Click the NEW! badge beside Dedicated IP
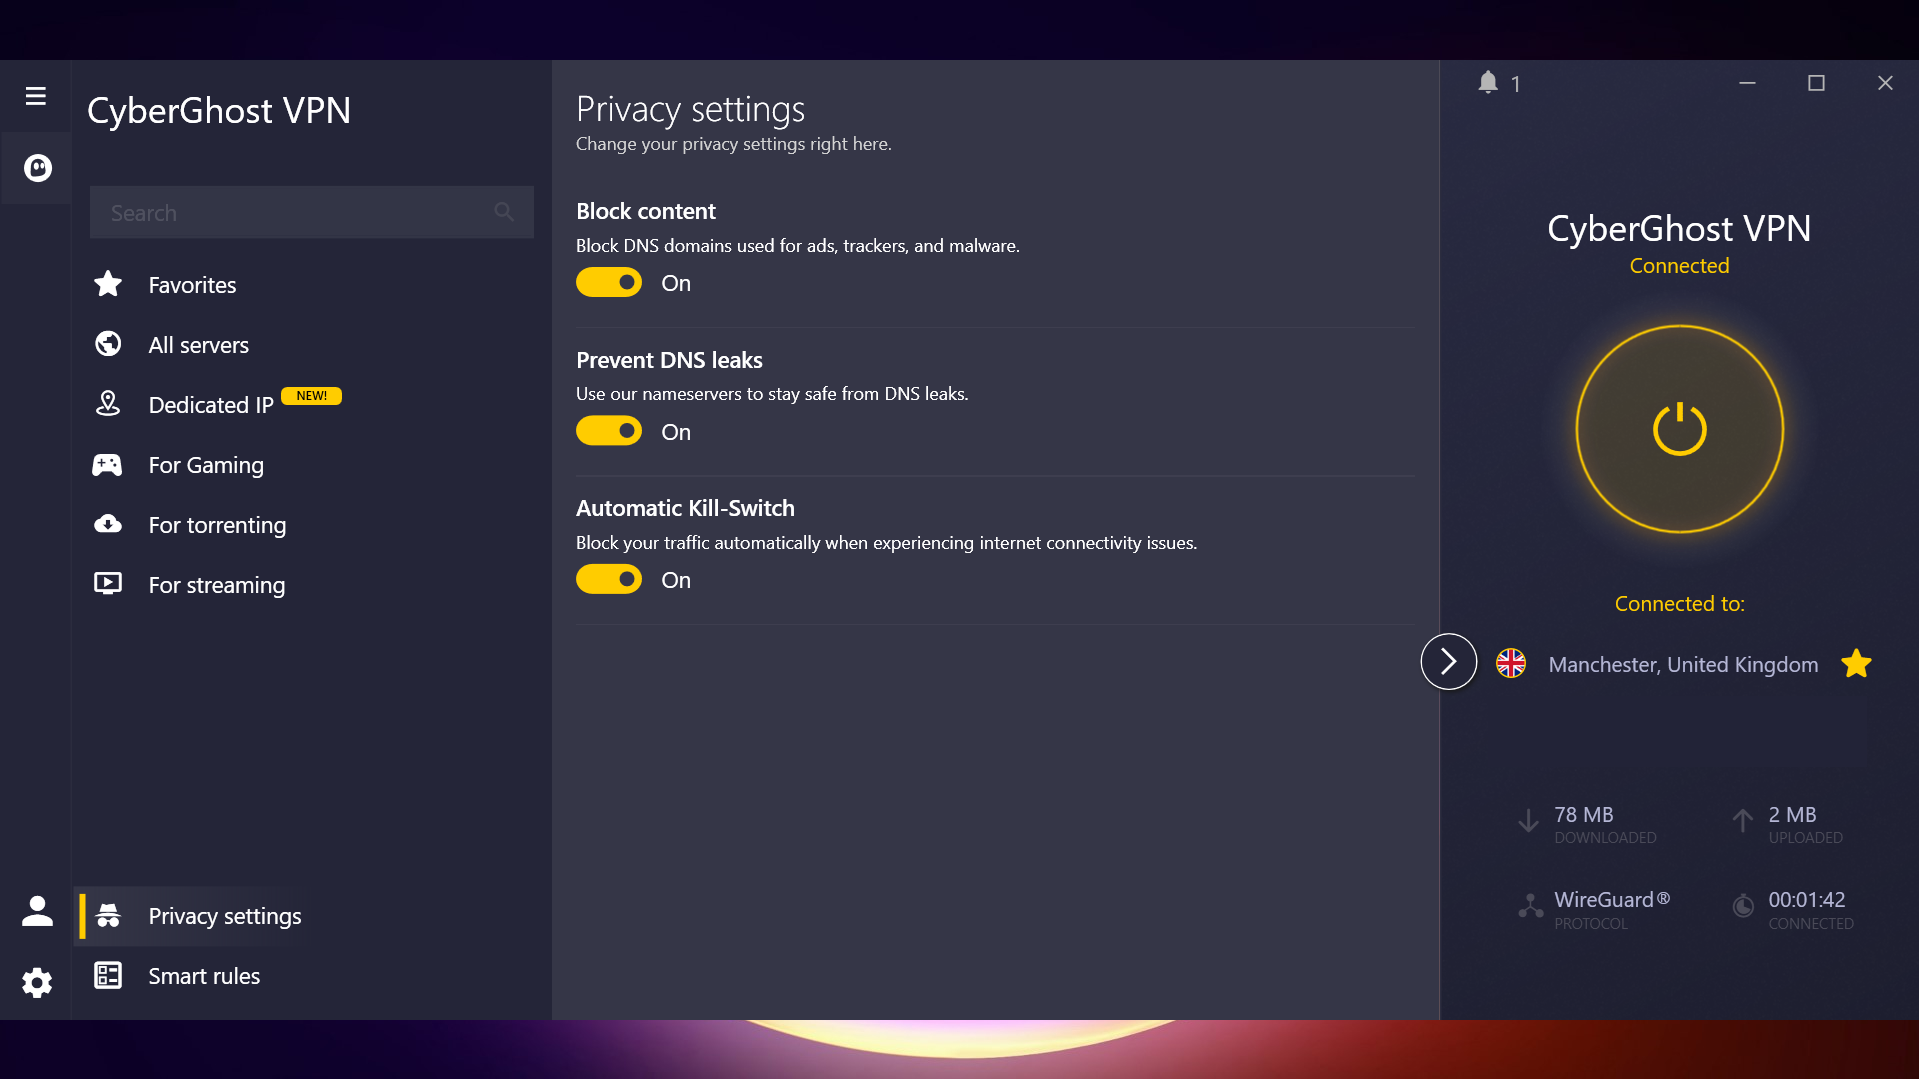Screen dimensions: 1919x1079 311,396
